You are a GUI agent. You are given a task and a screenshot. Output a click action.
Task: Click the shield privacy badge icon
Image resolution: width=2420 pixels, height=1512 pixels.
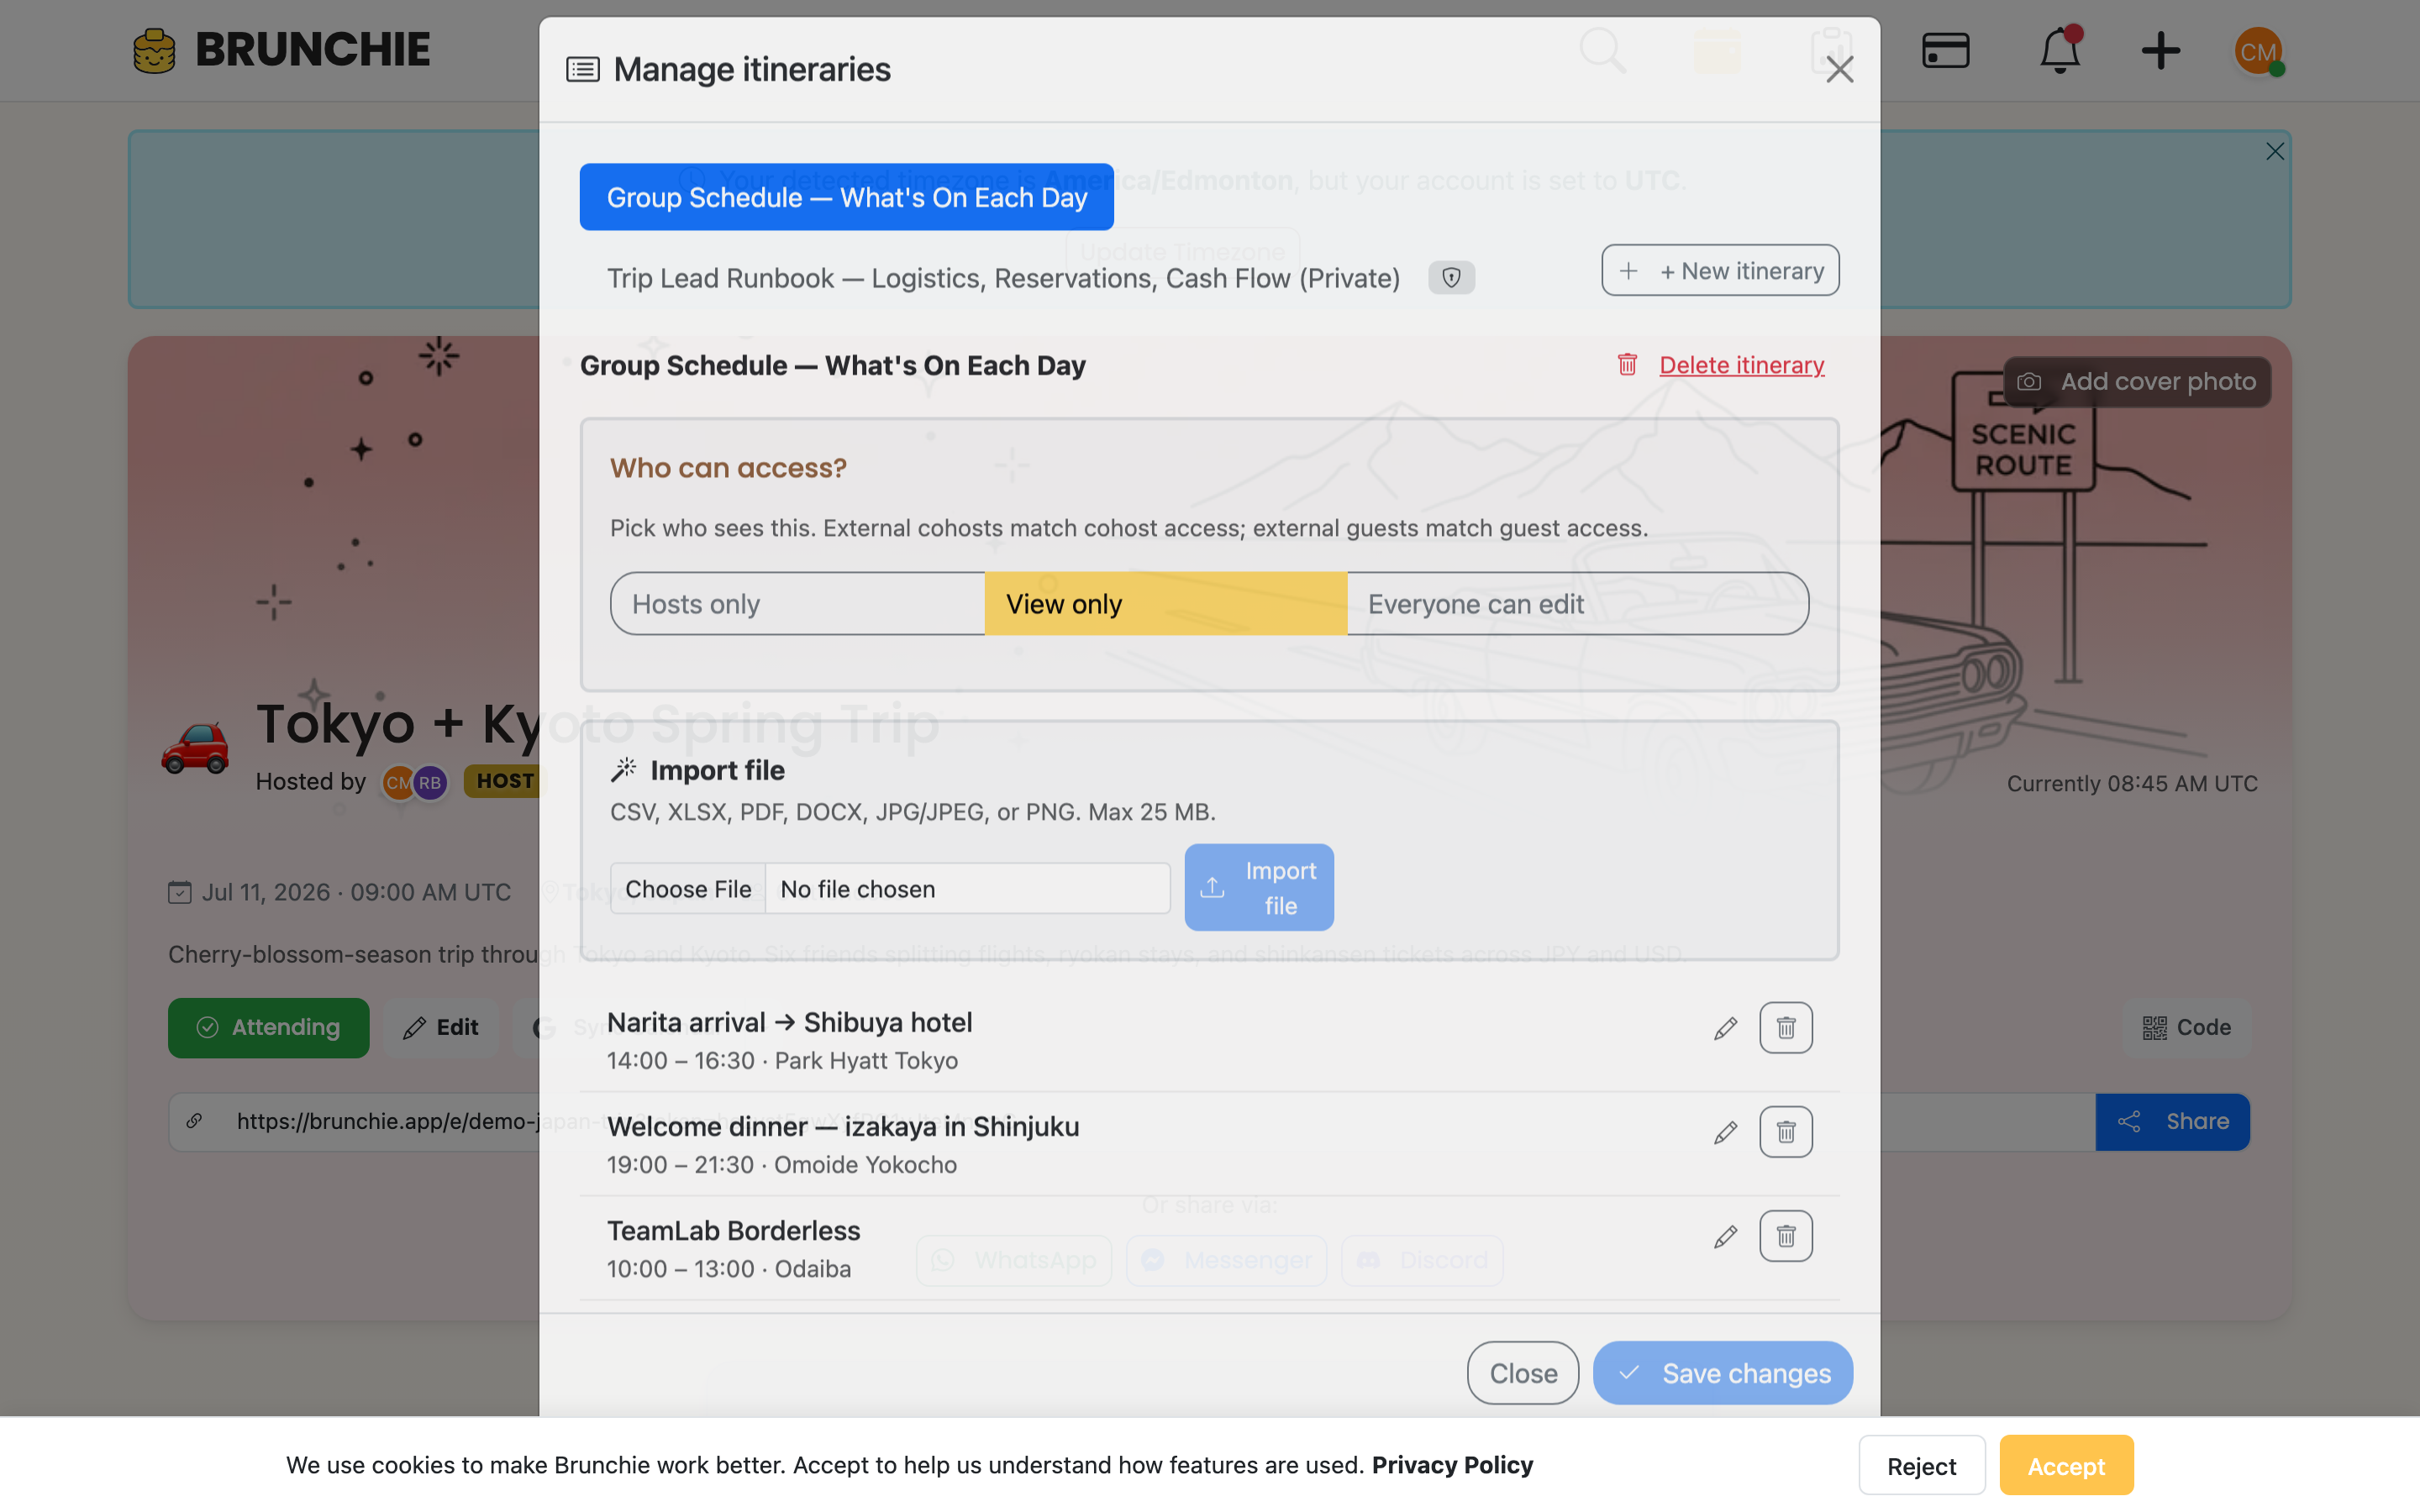pyautogui.click(x=1451, y=278)
